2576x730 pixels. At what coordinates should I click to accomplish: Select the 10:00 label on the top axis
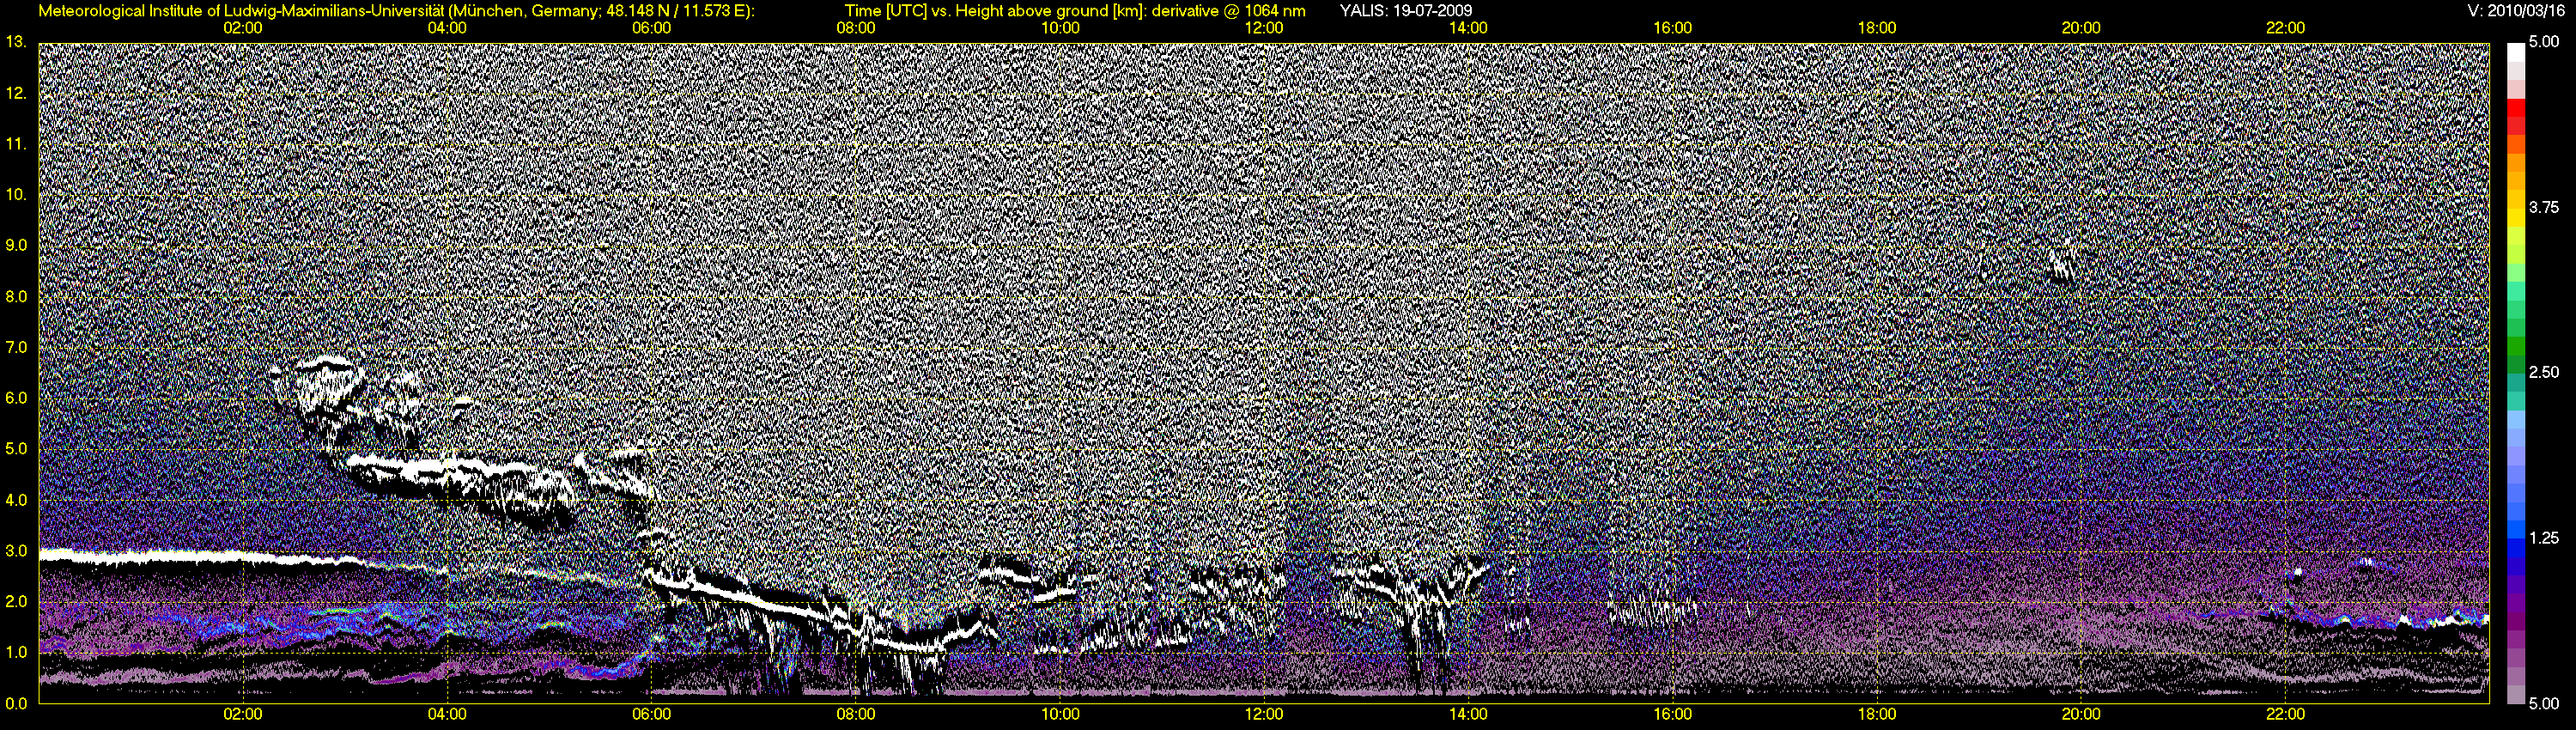click(1060, 28)
